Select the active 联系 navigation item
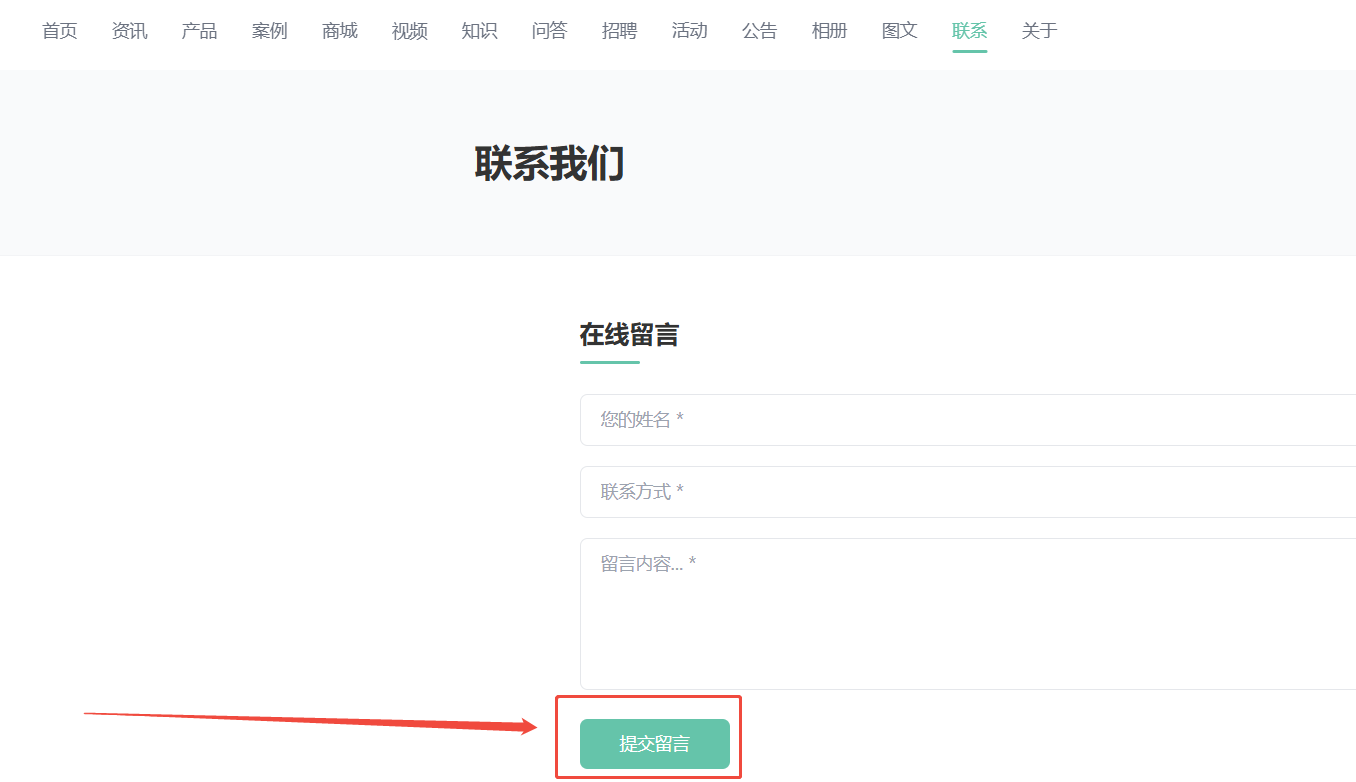1356x782 pixels. (x=970, y=31)
